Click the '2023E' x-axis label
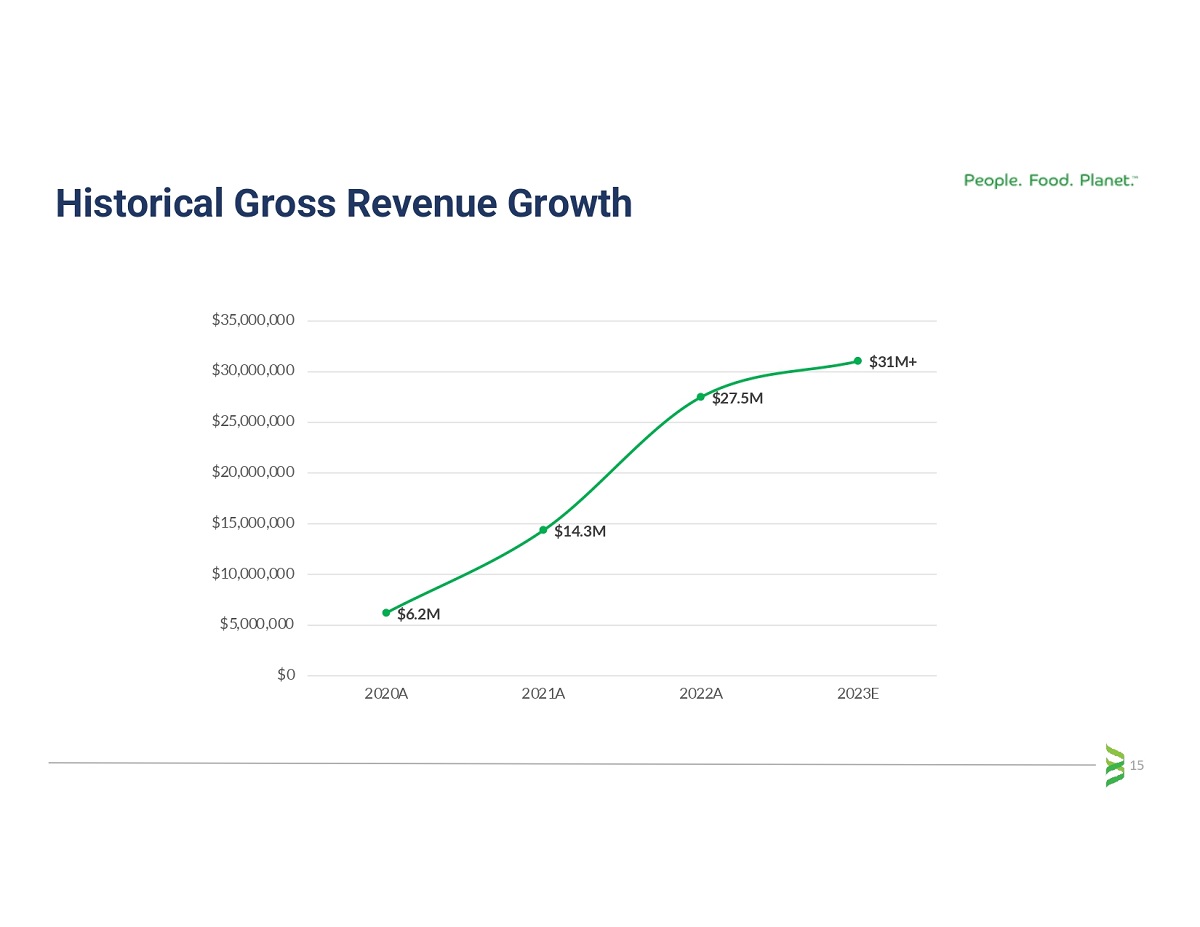The image size is (1200, 927). tap(858, 693)
